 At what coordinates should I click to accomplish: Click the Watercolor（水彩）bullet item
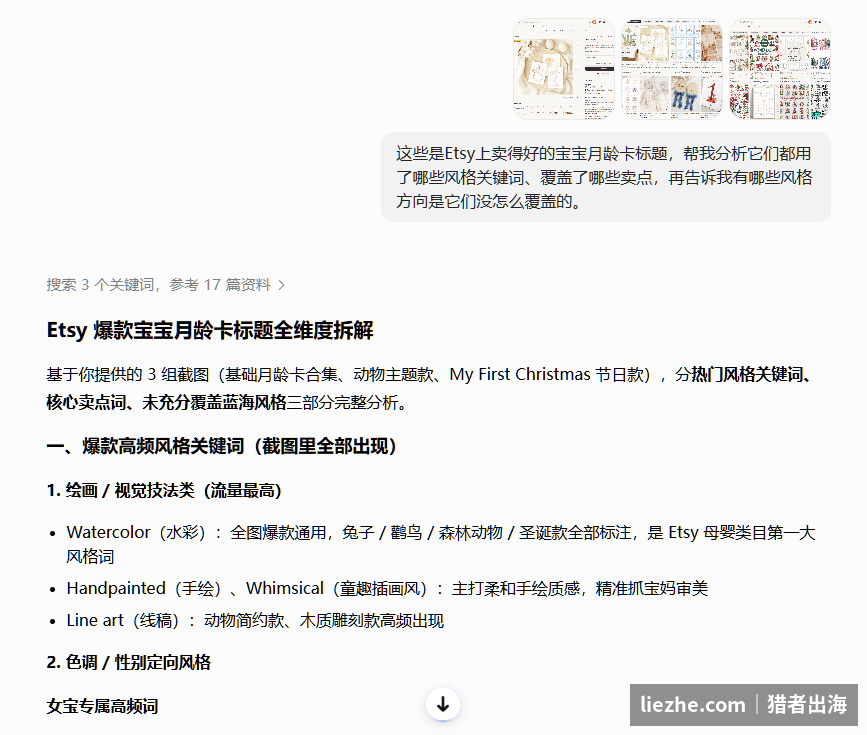tap(441, 544)
